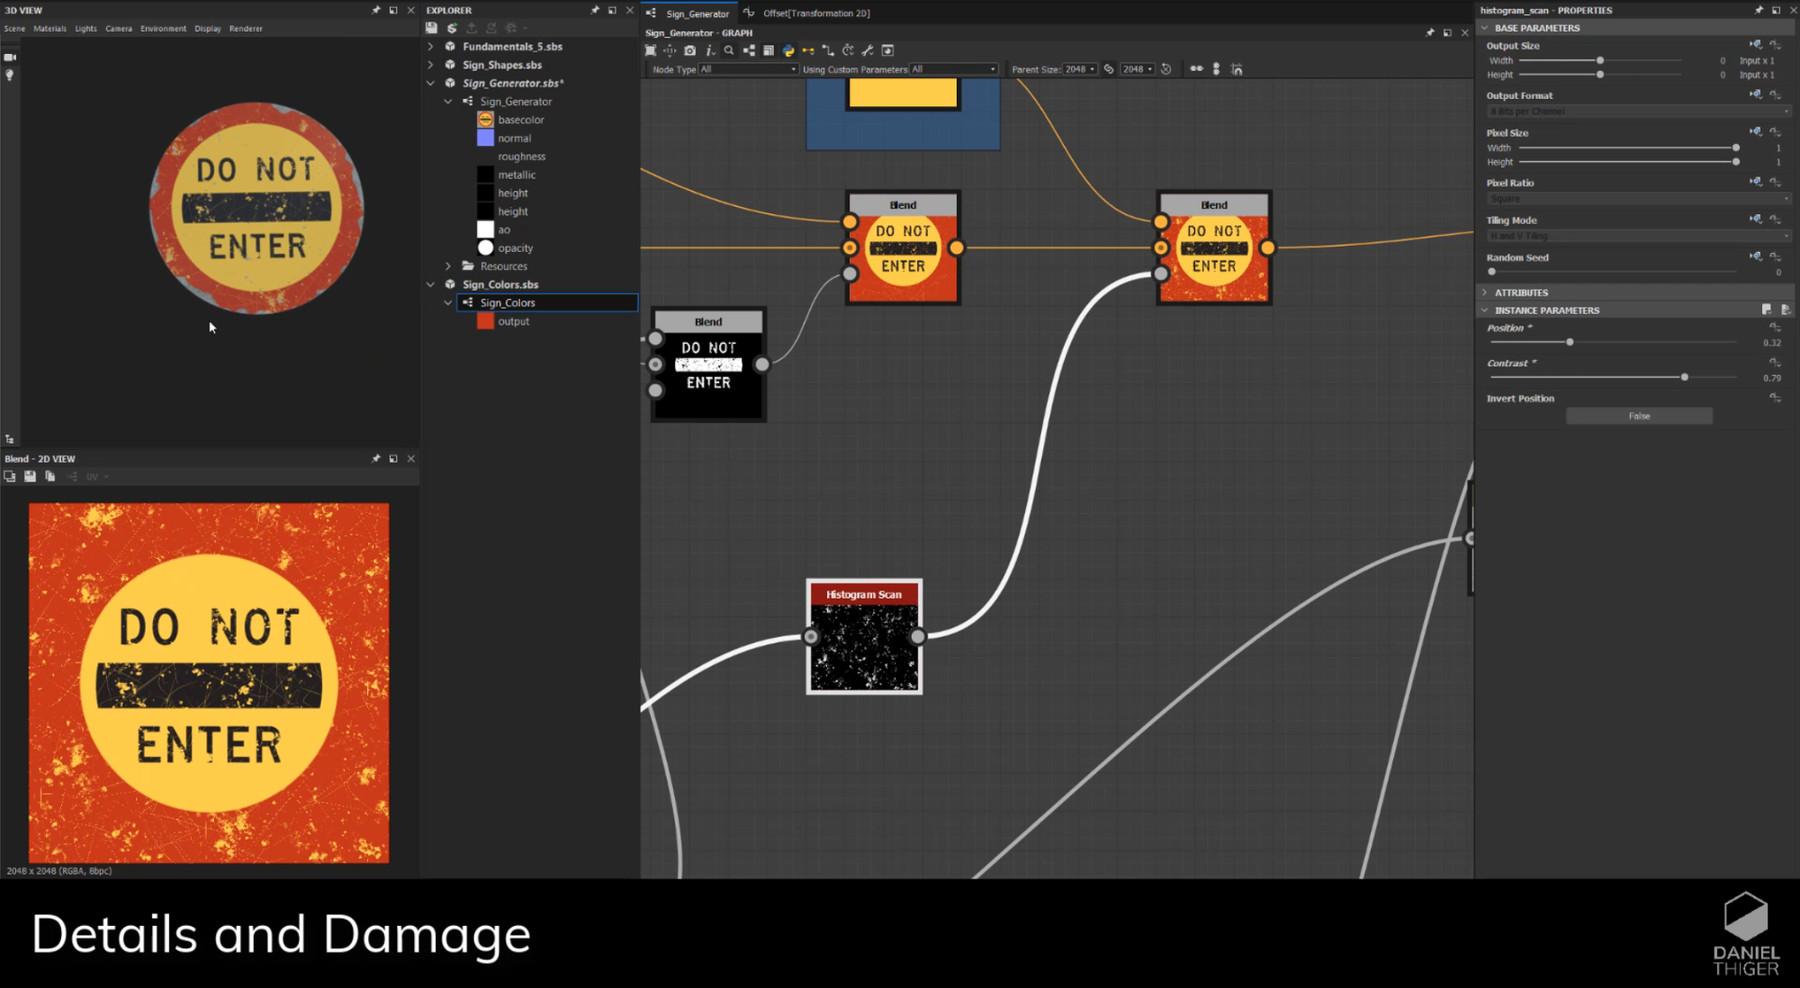The image size is (1800, 988).
Task: Click the save icon in the 2D view
Action: coord(29,477)
